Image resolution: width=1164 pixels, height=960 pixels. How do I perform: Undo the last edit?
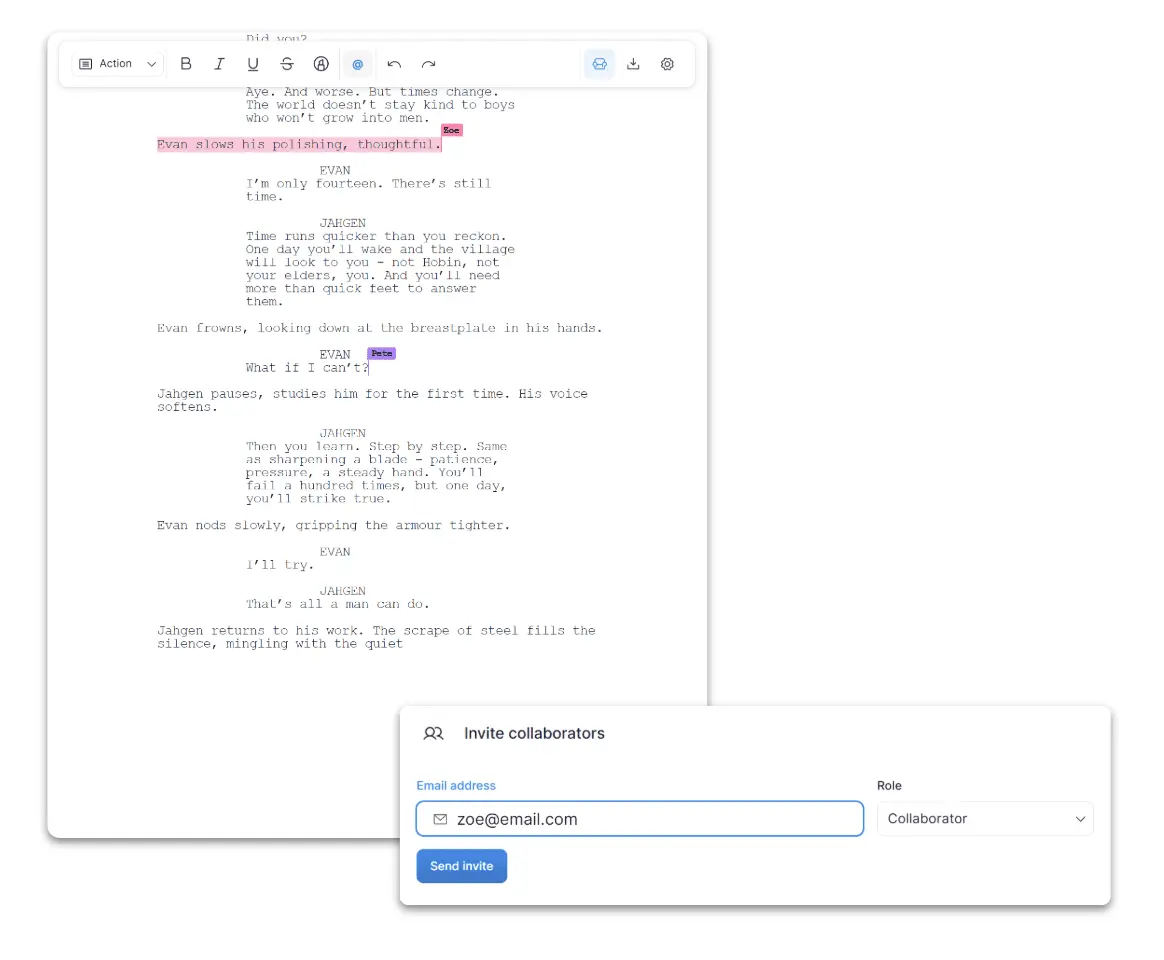(x=394, y=64)
